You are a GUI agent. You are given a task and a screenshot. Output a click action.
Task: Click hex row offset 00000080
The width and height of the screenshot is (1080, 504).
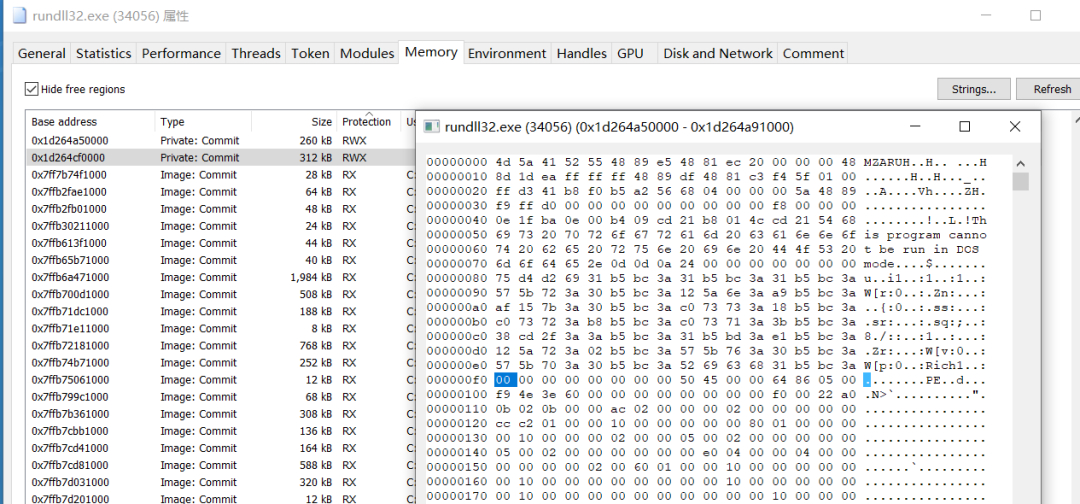click(x=457, y=278)
